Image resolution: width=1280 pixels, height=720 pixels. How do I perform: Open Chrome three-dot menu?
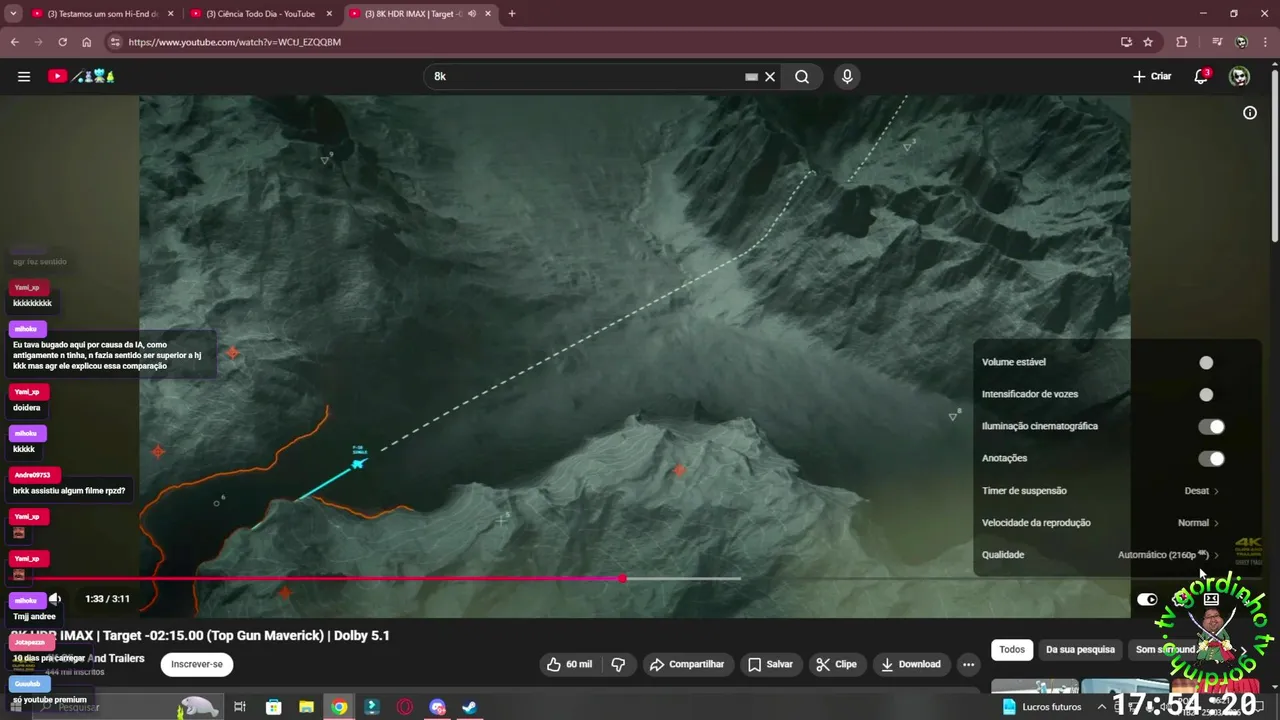(1265, 42)
